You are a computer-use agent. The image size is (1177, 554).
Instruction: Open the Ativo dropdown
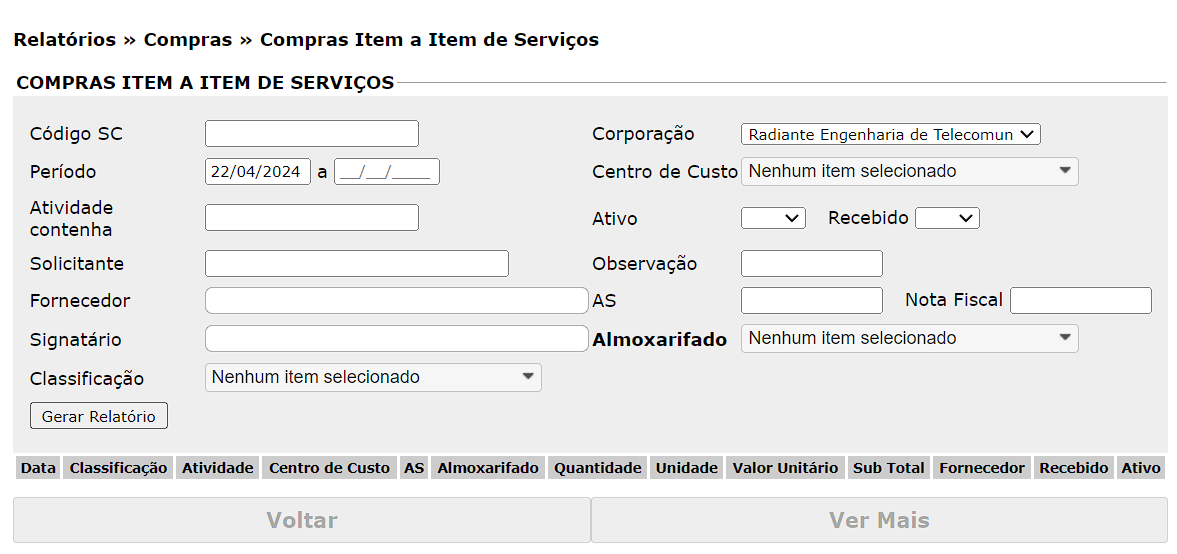tap(772, 218)
